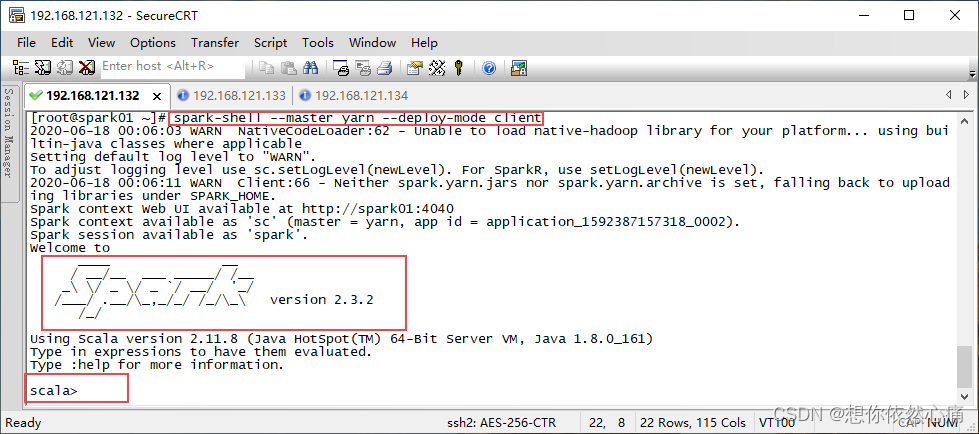
Task: Open the Options menu
Action: pyautogui.click(x=153, y=42)
